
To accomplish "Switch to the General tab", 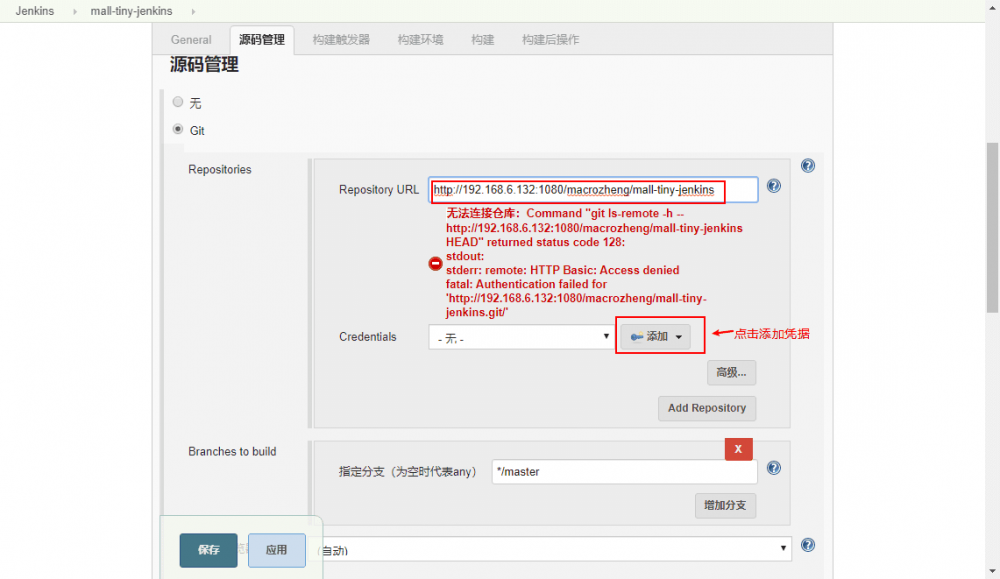I will [190, 39].
